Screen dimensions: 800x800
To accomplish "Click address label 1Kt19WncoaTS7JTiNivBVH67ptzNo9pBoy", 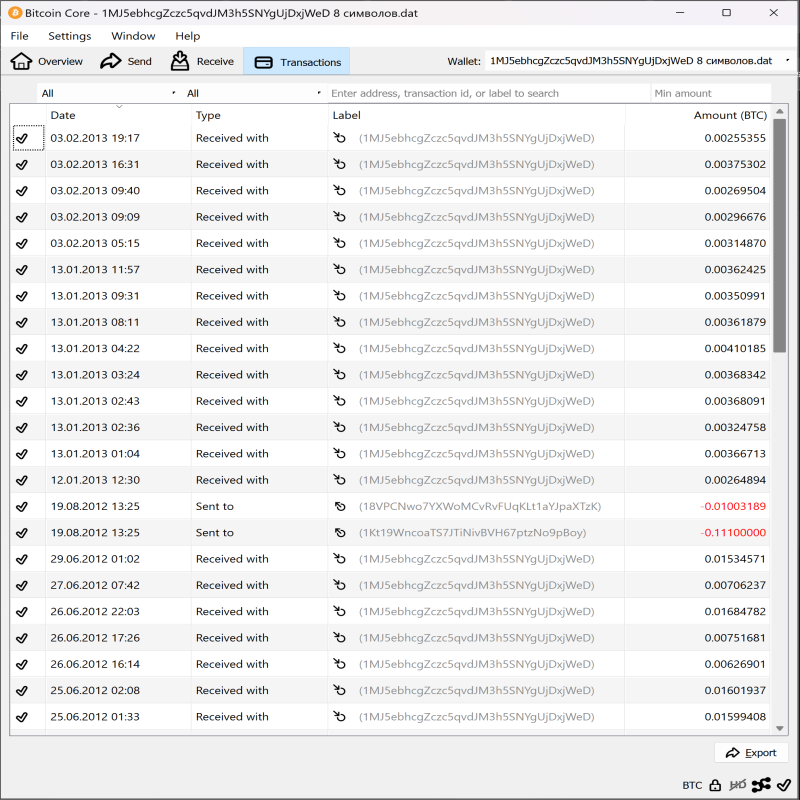I will 472,533.
